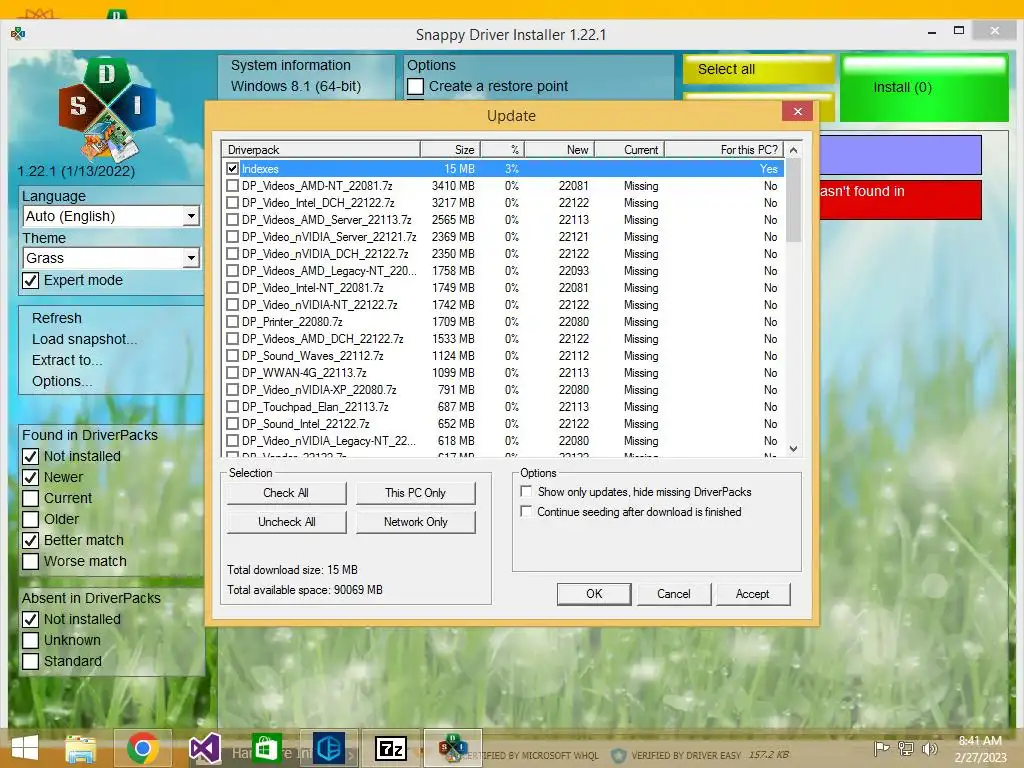Click the Network Only button
1024x768 pixels.
tap(415, 522)
